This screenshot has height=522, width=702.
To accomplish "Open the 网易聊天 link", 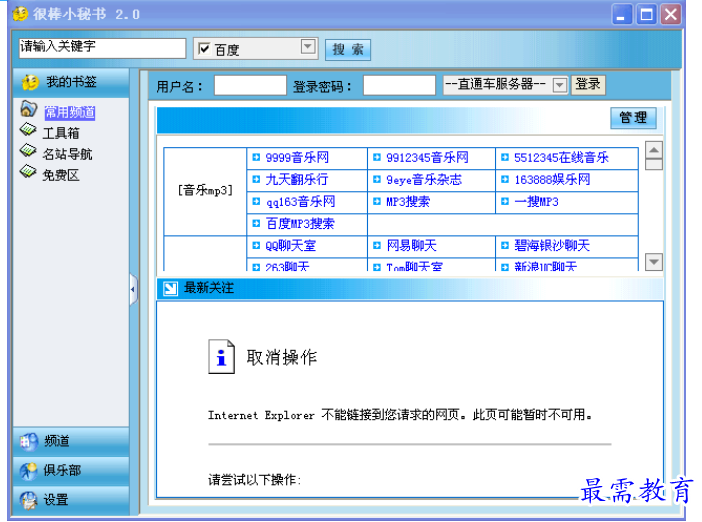I will point(411,246).
